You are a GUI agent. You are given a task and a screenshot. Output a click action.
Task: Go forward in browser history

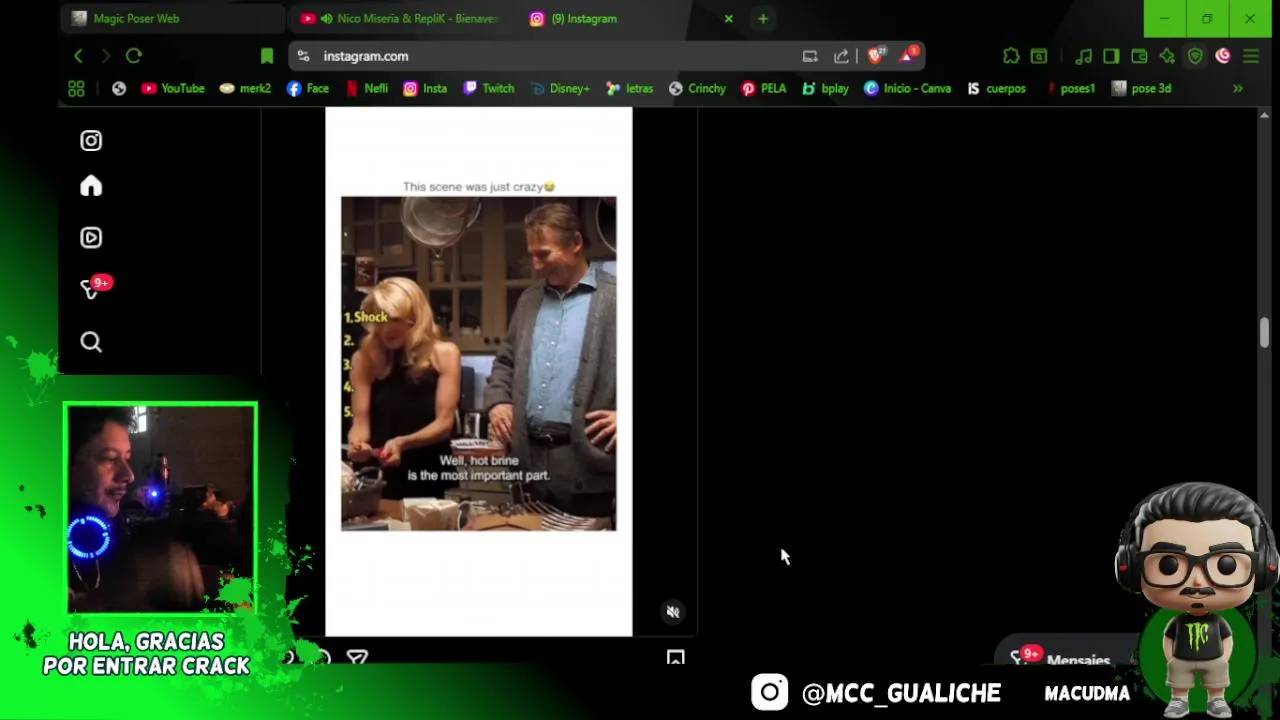pyautogui.click(x=105, y=56)
